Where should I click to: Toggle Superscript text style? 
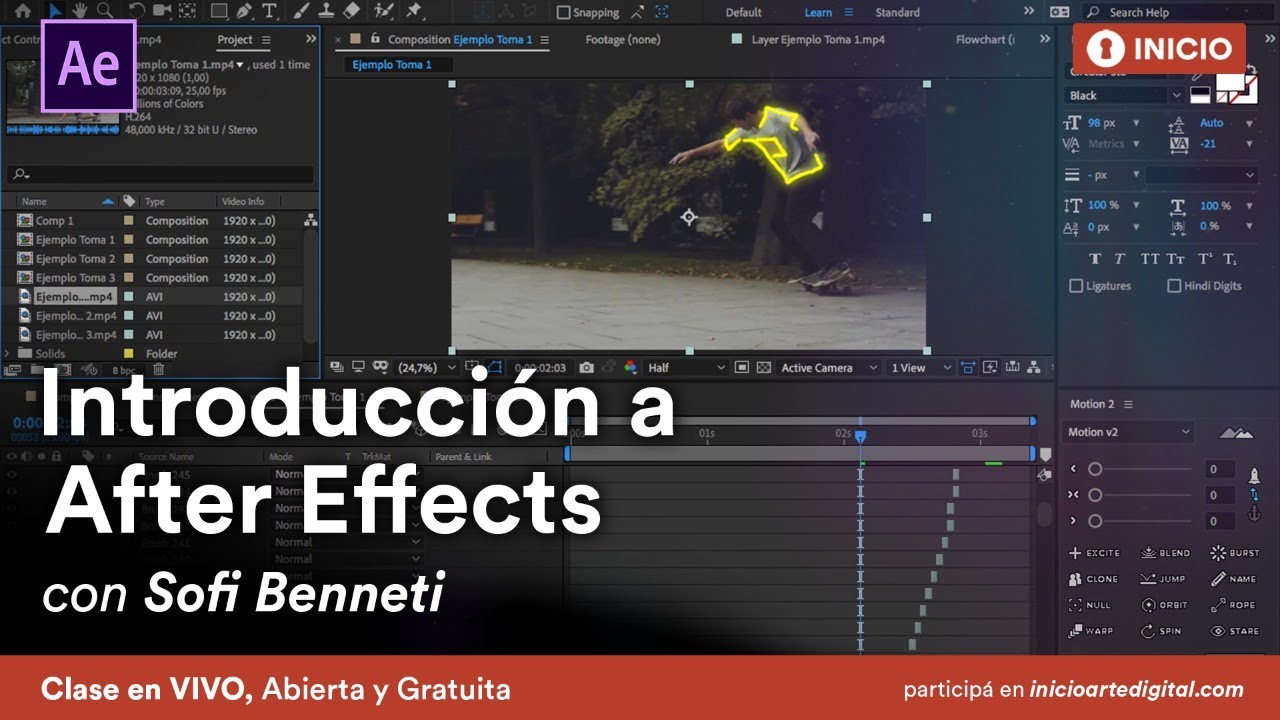[1205, 259]
